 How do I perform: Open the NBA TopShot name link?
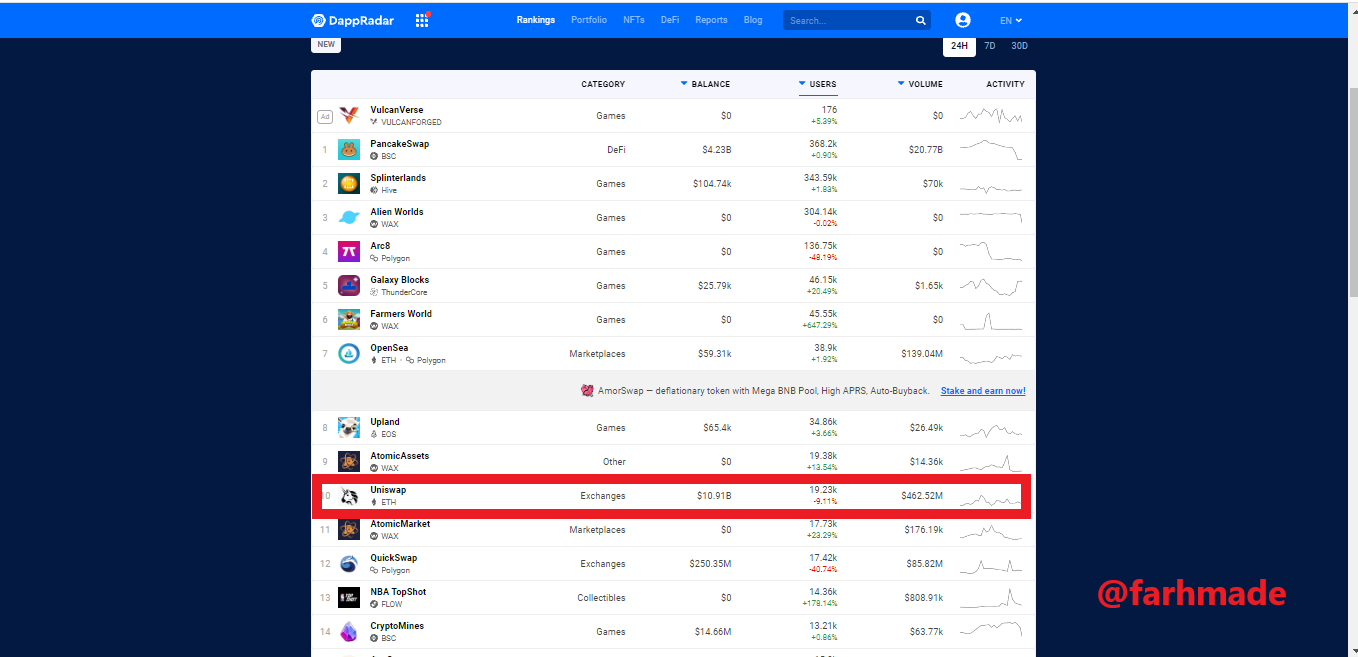point(398,592)
